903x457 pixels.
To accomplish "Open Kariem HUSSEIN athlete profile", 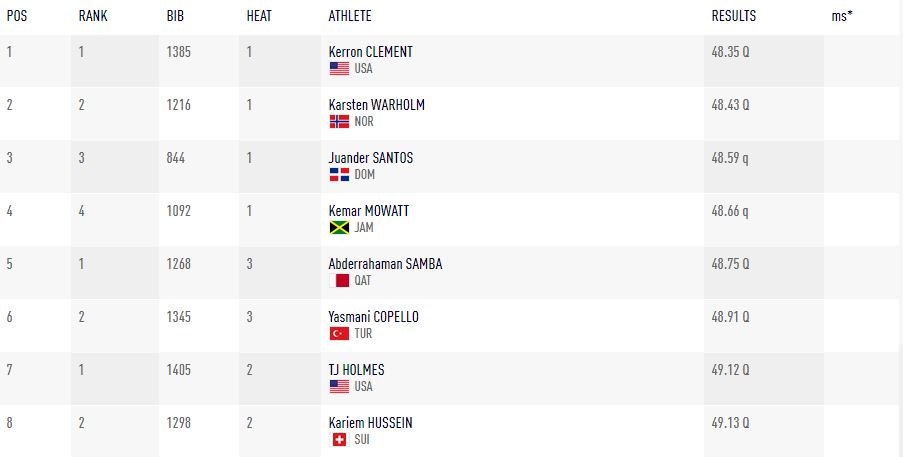I will pyautogui.click(x=370, y=422).
